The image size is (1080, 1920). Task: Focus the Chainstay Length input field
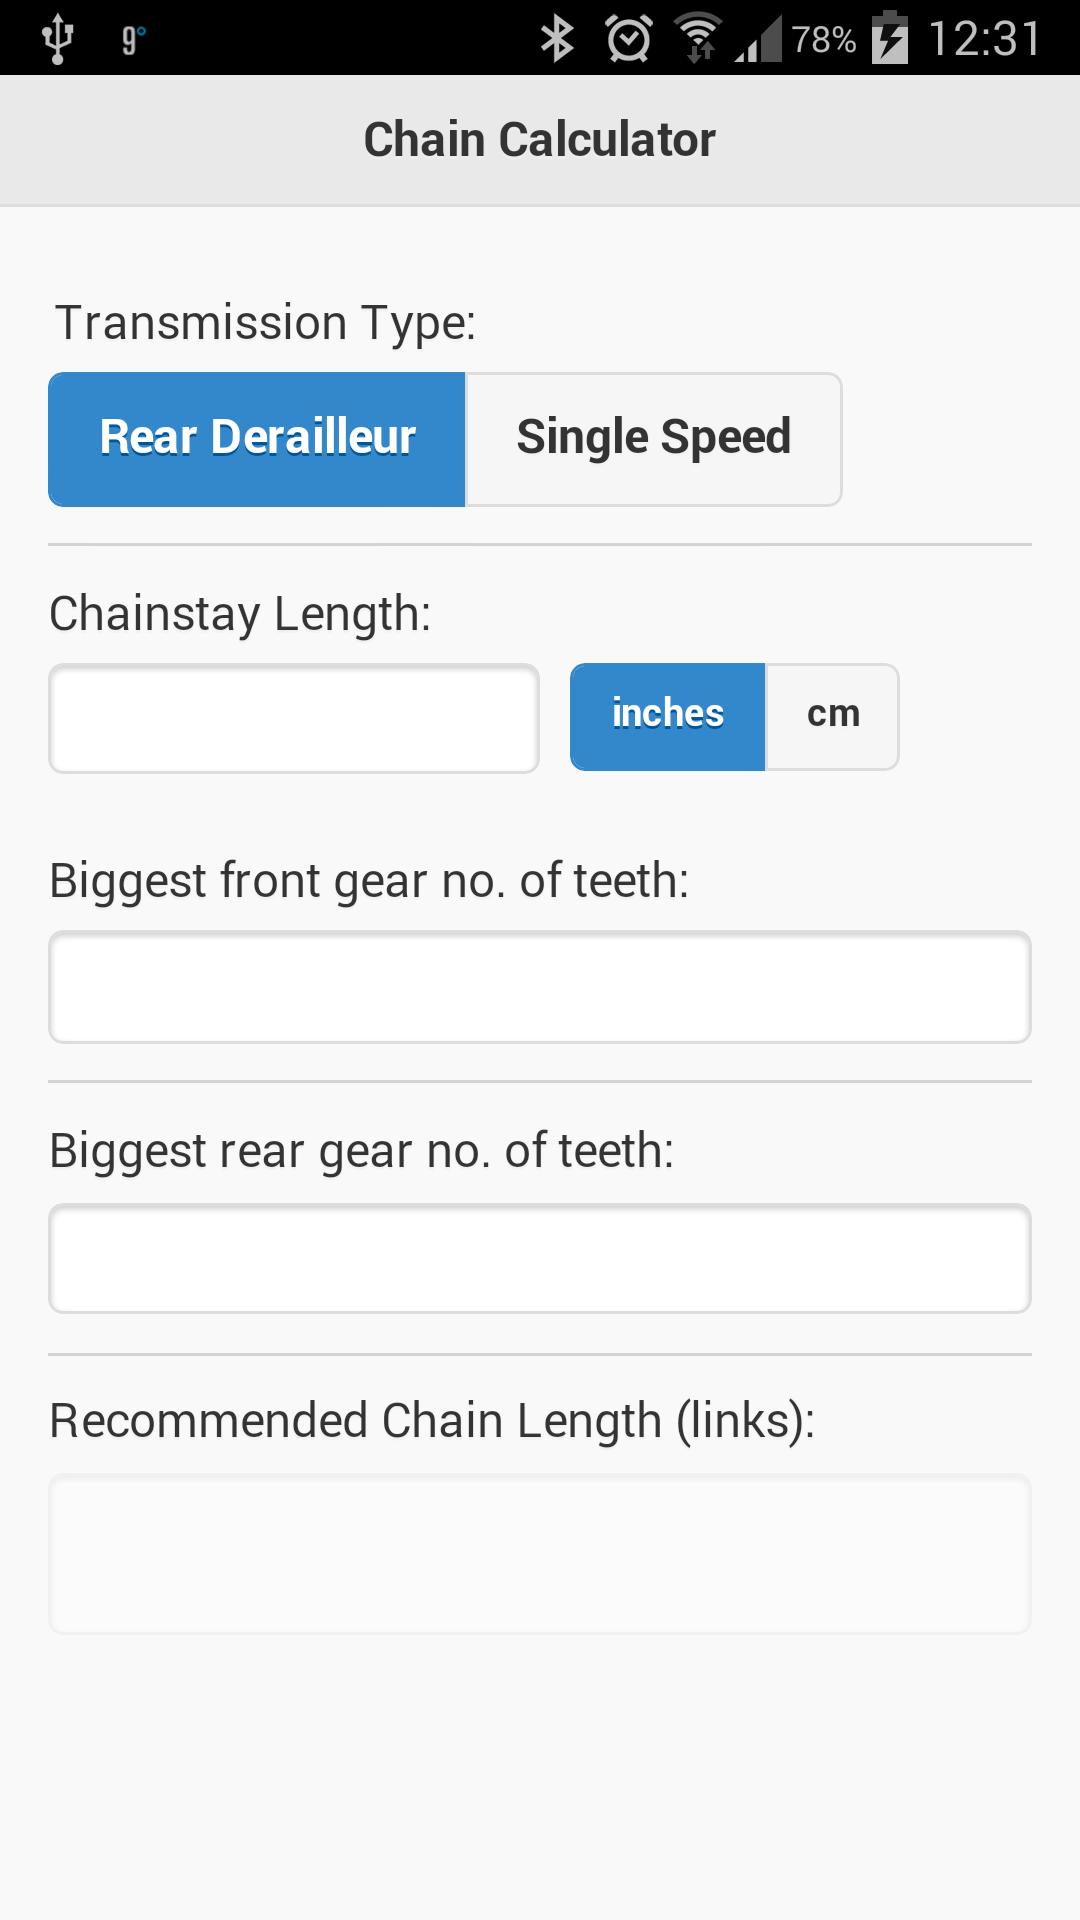point(294,718)
